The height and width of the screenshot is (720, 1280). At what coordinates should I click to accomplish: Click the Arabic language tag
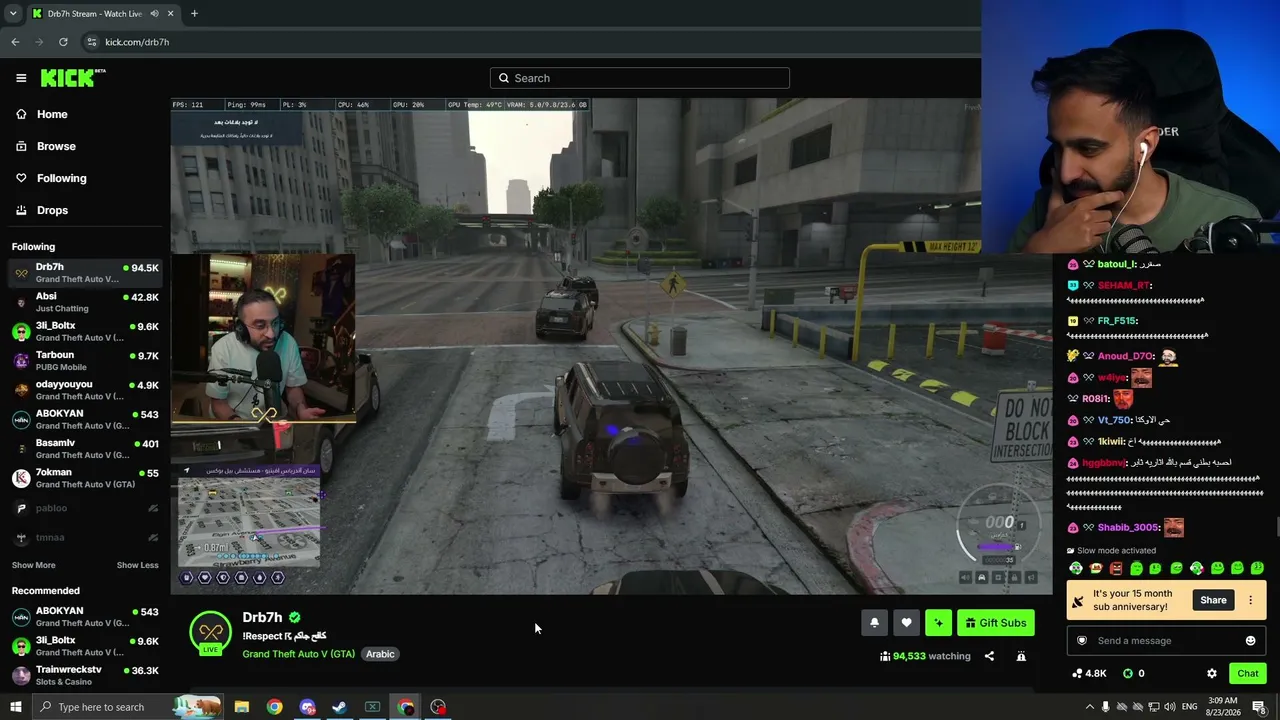tap(380, 654)
